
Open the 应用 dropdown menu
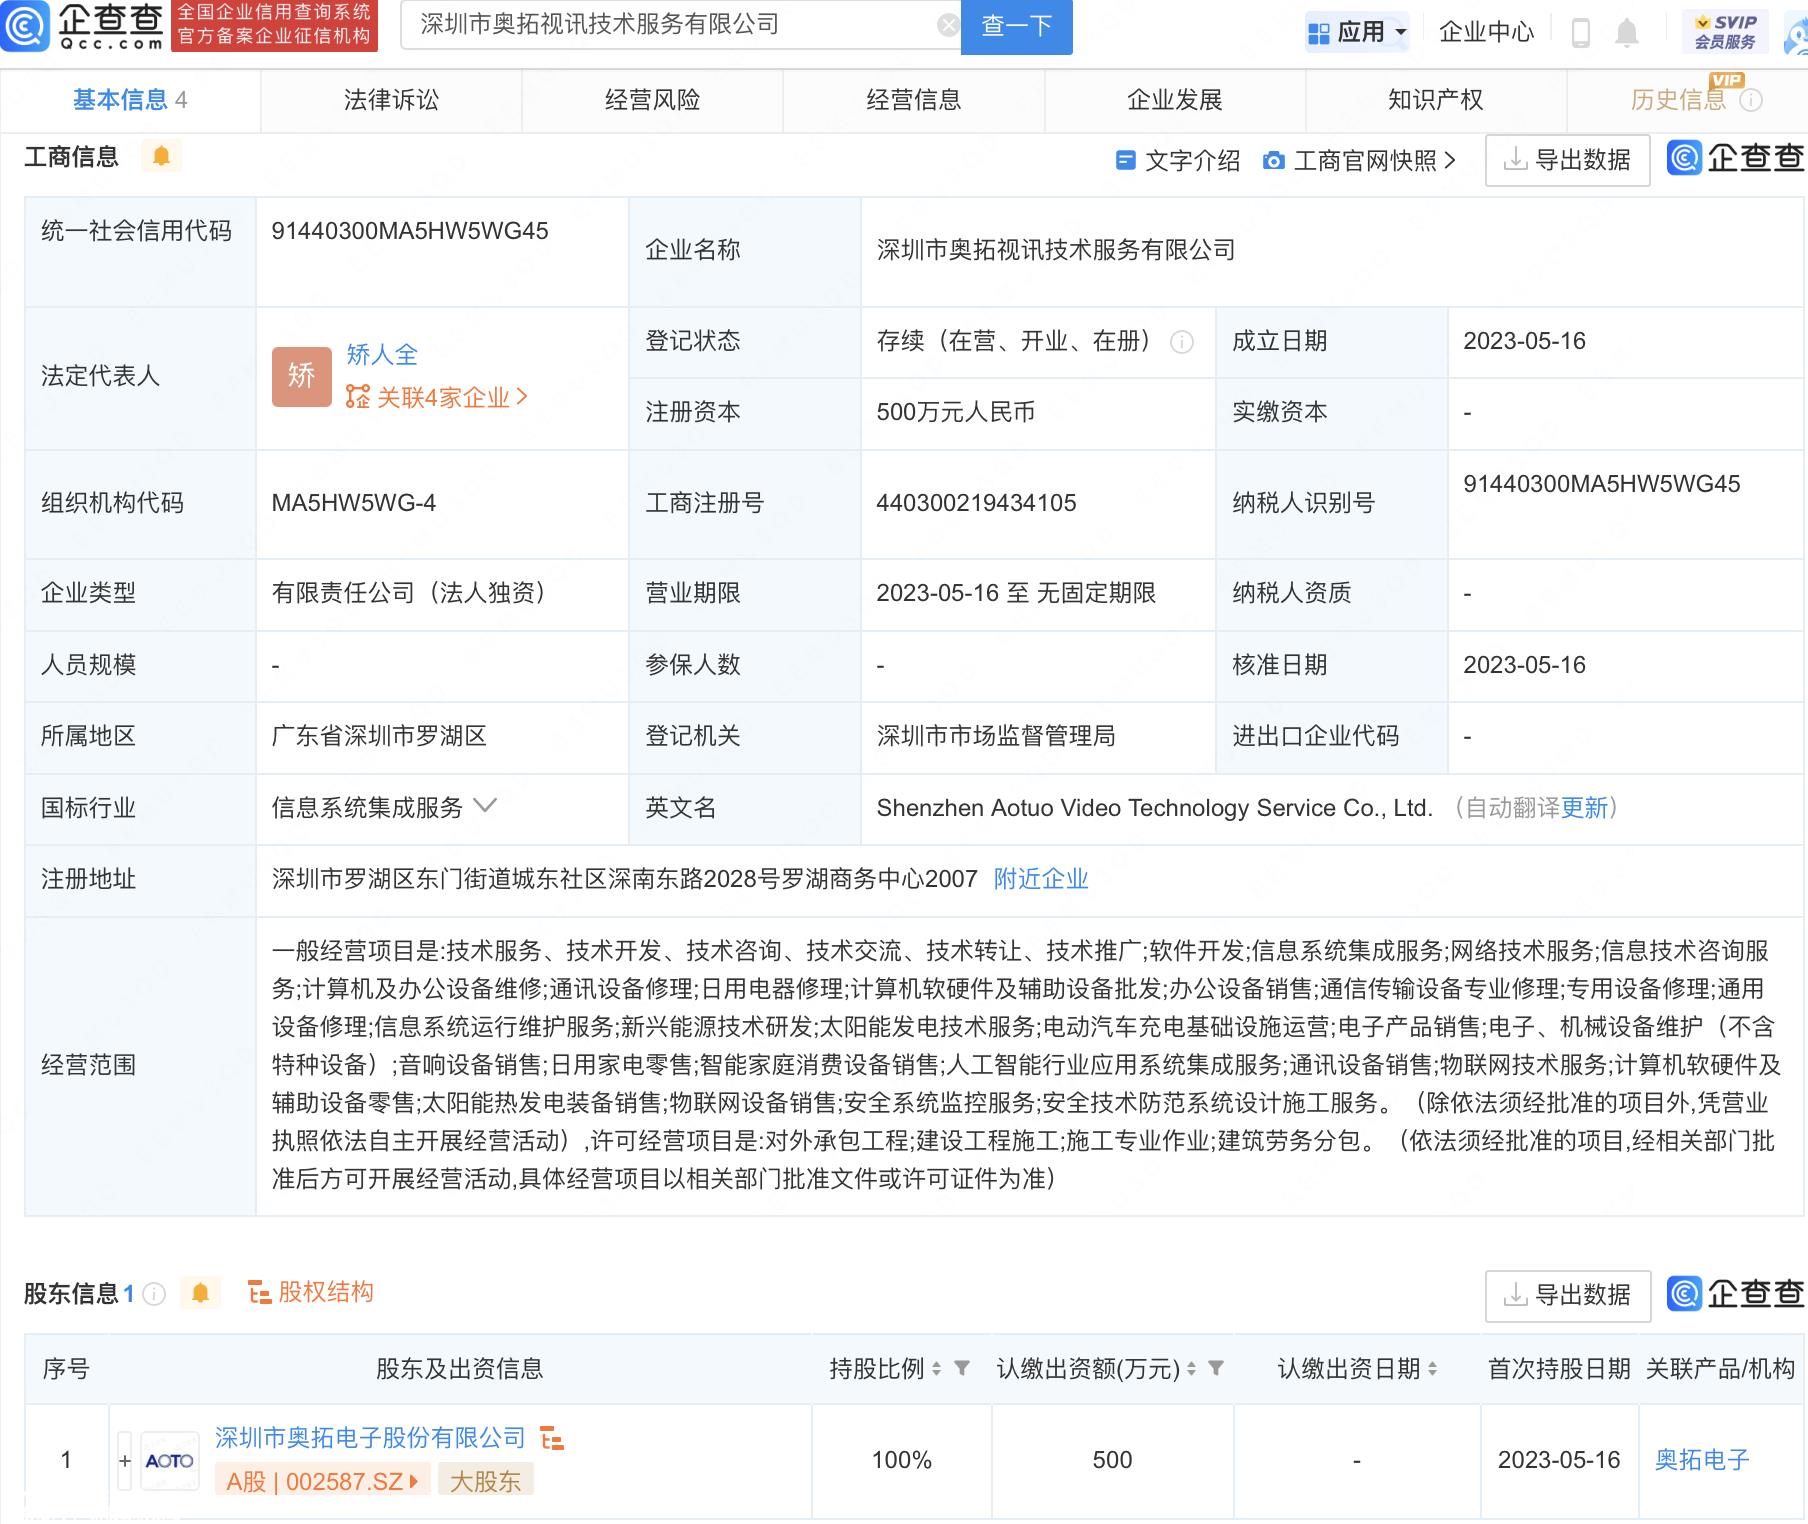(x=1357, y=32)
